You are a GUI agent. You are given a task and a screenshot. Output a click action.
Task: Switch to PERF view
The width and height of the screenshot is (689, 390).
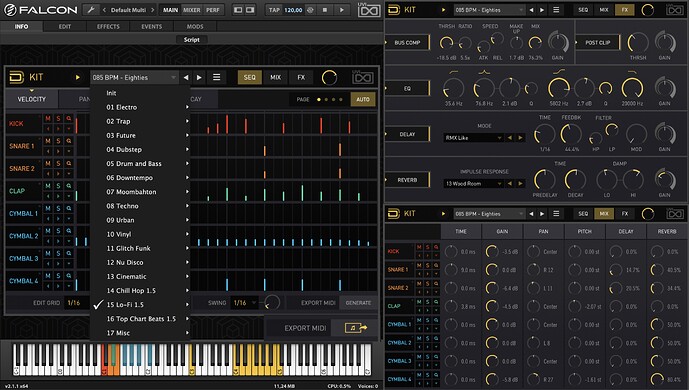click(x=213, y=10)
